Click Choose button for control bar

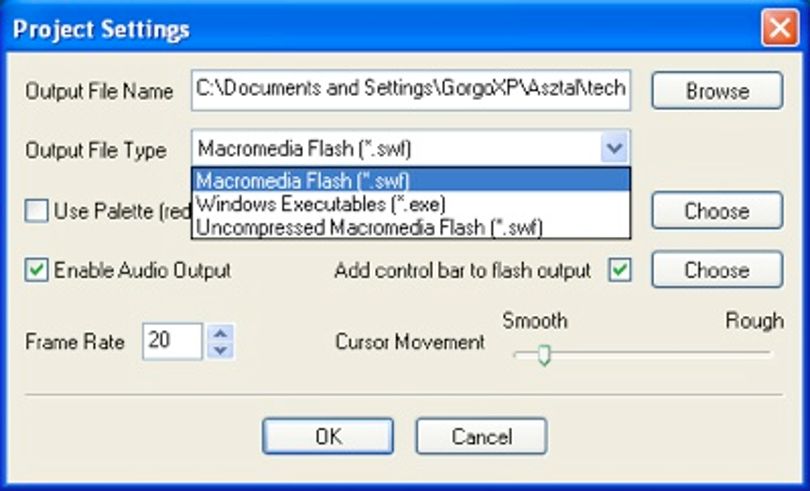(717, 270)
